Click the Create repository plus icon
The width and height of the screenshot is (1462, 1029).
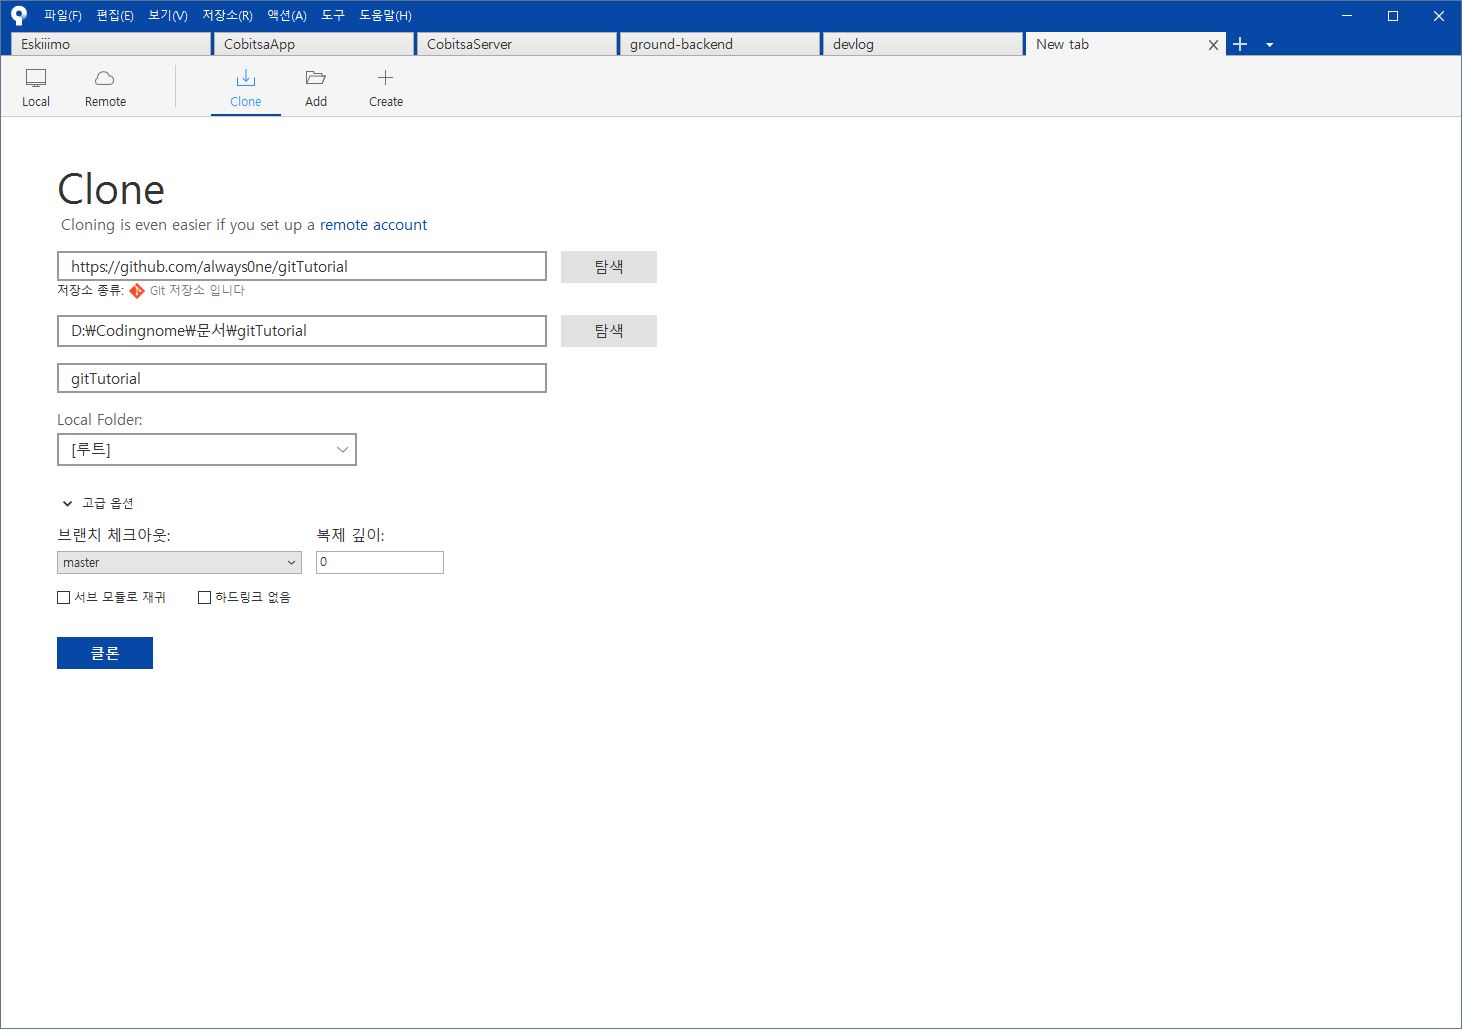click(x=385, y=78)
